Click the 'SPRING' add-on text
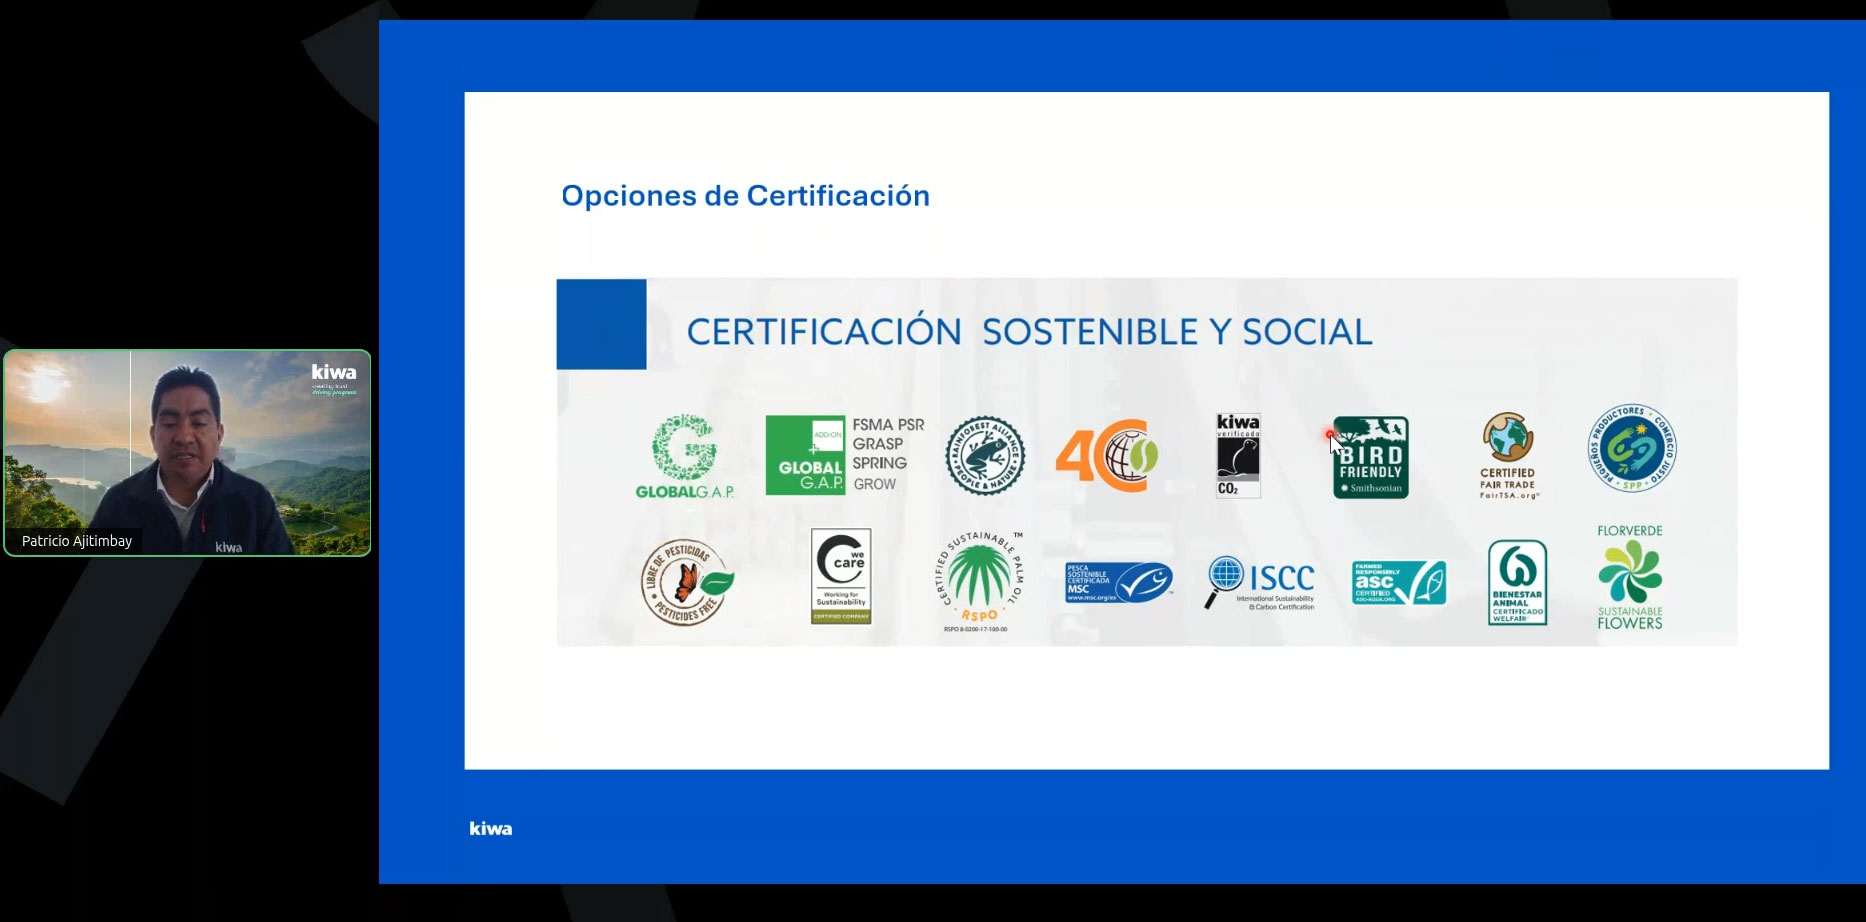The image size is (1866, 922). tap(880, 463)
